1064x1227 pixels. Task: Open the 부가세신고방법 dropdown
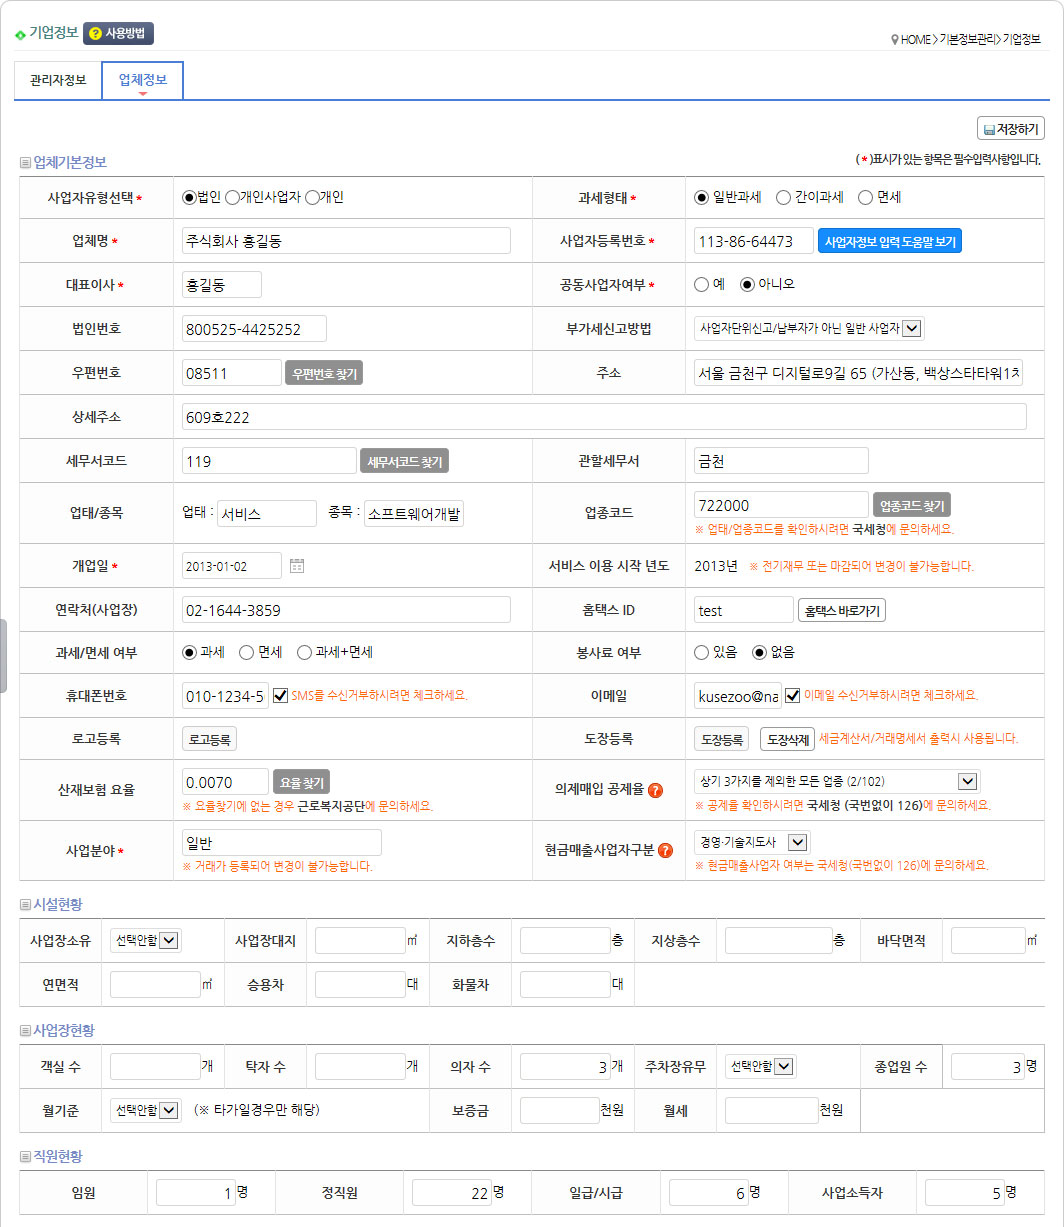810,328
